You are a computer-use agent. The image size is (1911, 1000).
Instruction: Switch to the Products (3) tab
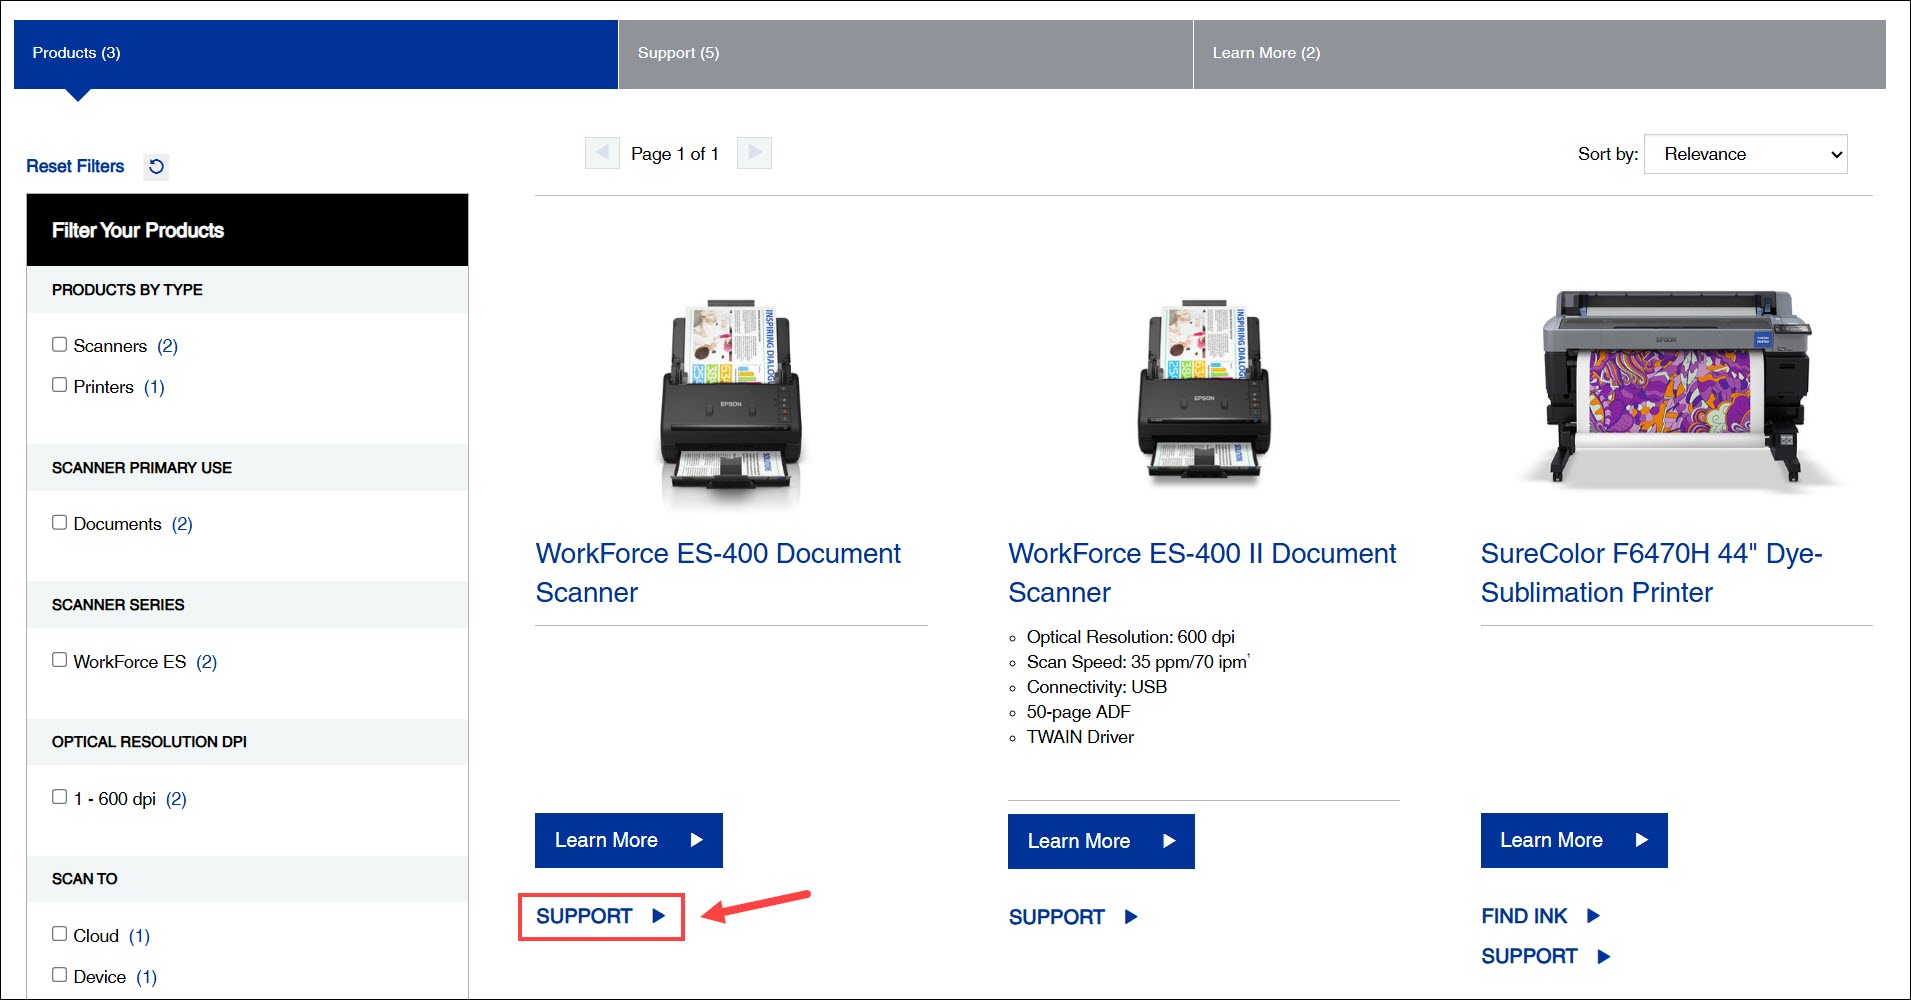click(316, 54)
